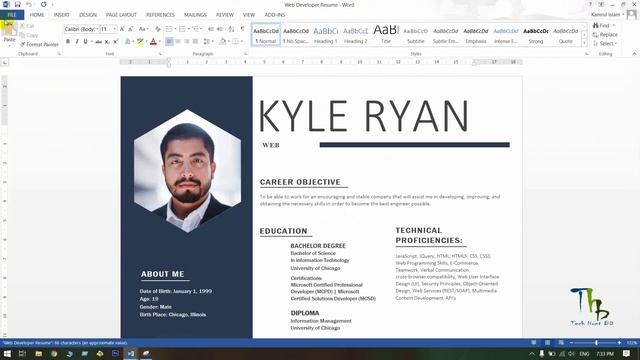The height and width of the screenshot is (360, 640).
Task: Sort the selected text
Action: [231, 29]
